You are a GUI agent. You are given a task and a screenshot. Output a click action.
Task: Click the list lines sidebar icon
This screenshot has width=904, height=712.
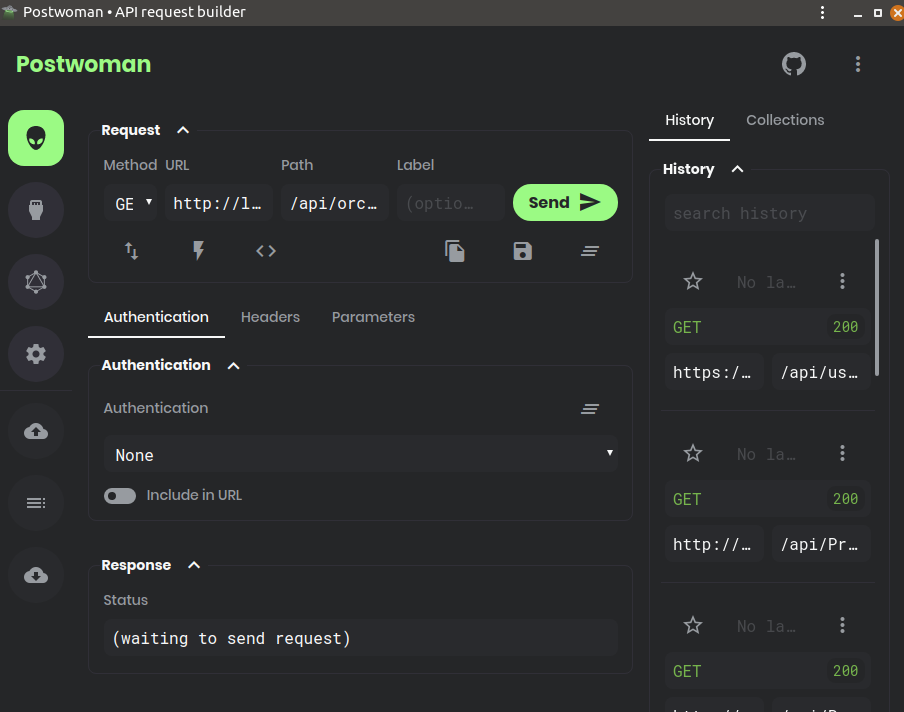pyautogui.click(x=36, y=503)
